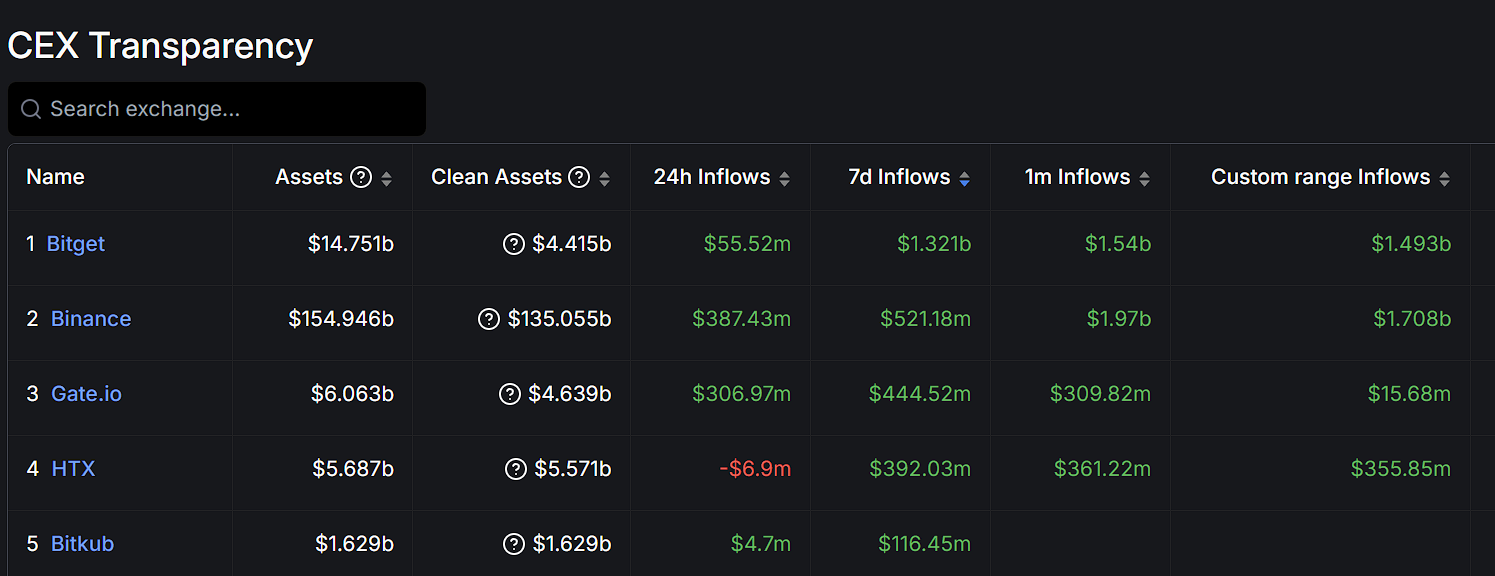Open the HTX exchange link
1495x576 pixels.
tap(73, 469)
